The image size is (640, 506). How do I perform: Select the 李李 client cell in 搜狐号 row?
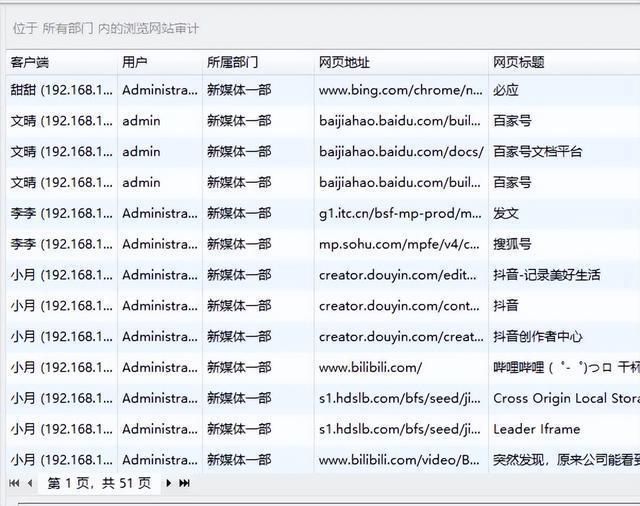(62, 244)
